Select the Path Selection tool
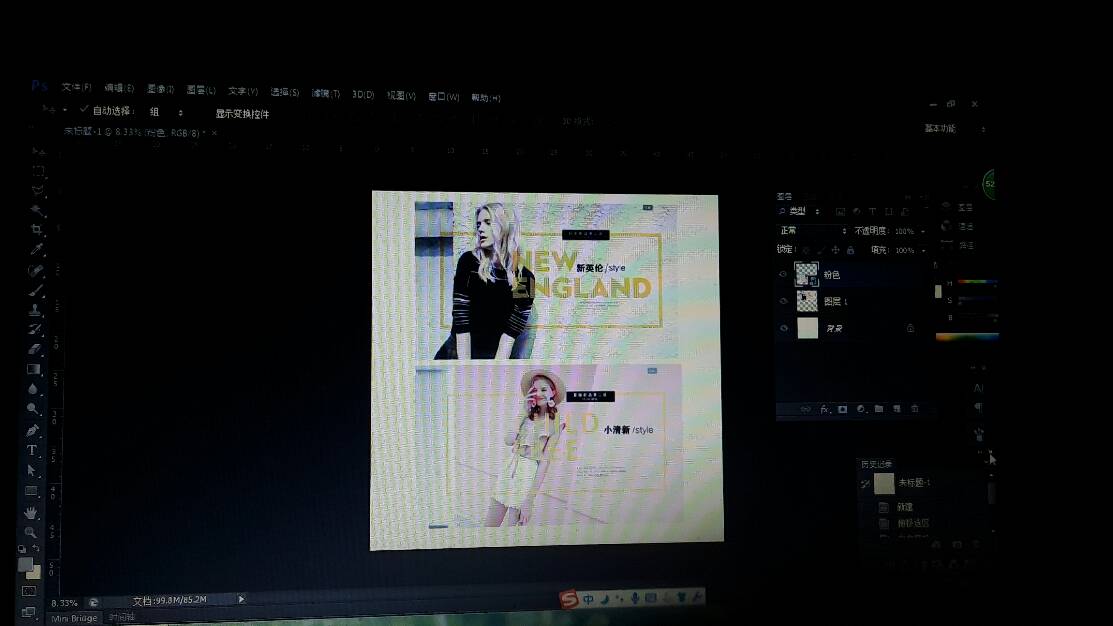 (31, 470)
